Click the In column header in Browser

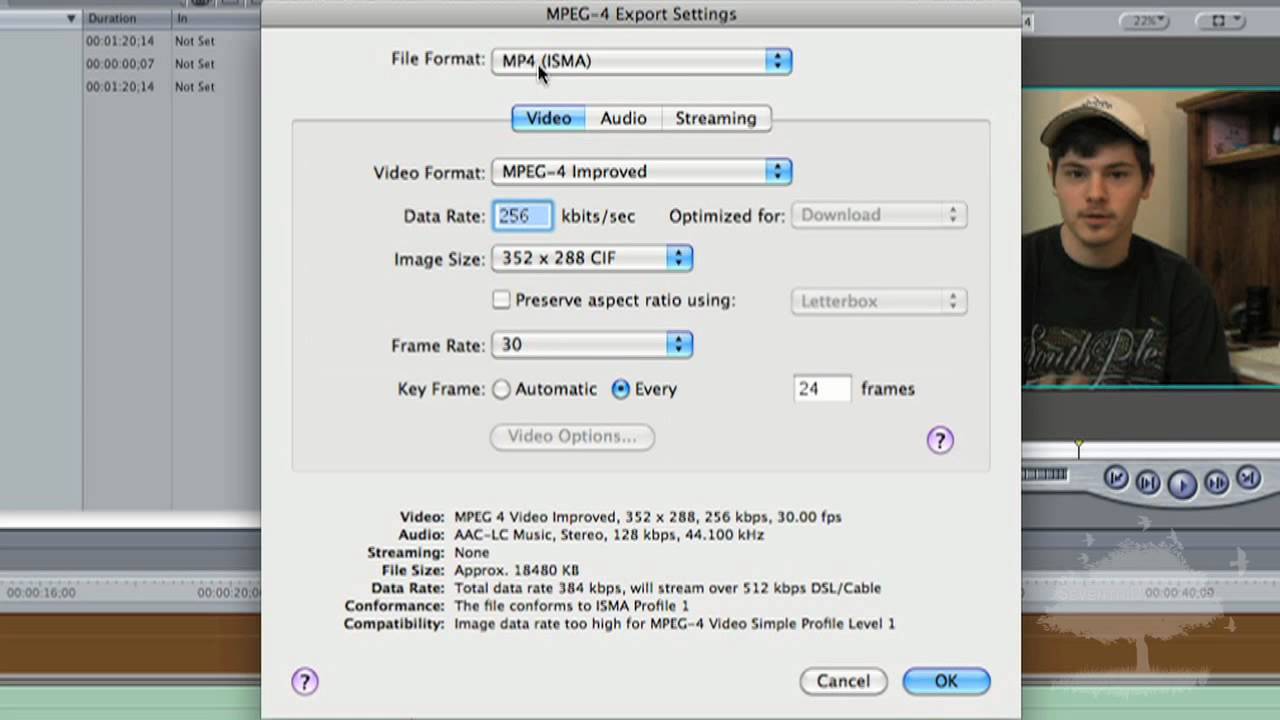216,18
